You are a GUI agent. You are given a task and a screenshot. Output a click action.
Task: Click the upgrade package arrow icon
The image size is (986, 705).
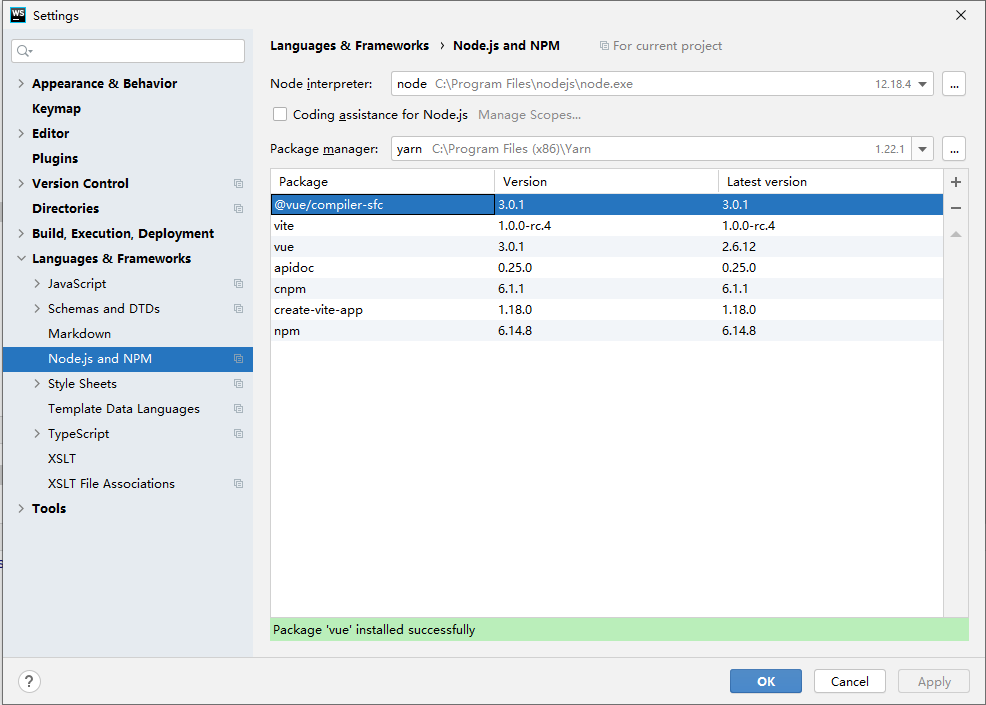click(956, 234)
